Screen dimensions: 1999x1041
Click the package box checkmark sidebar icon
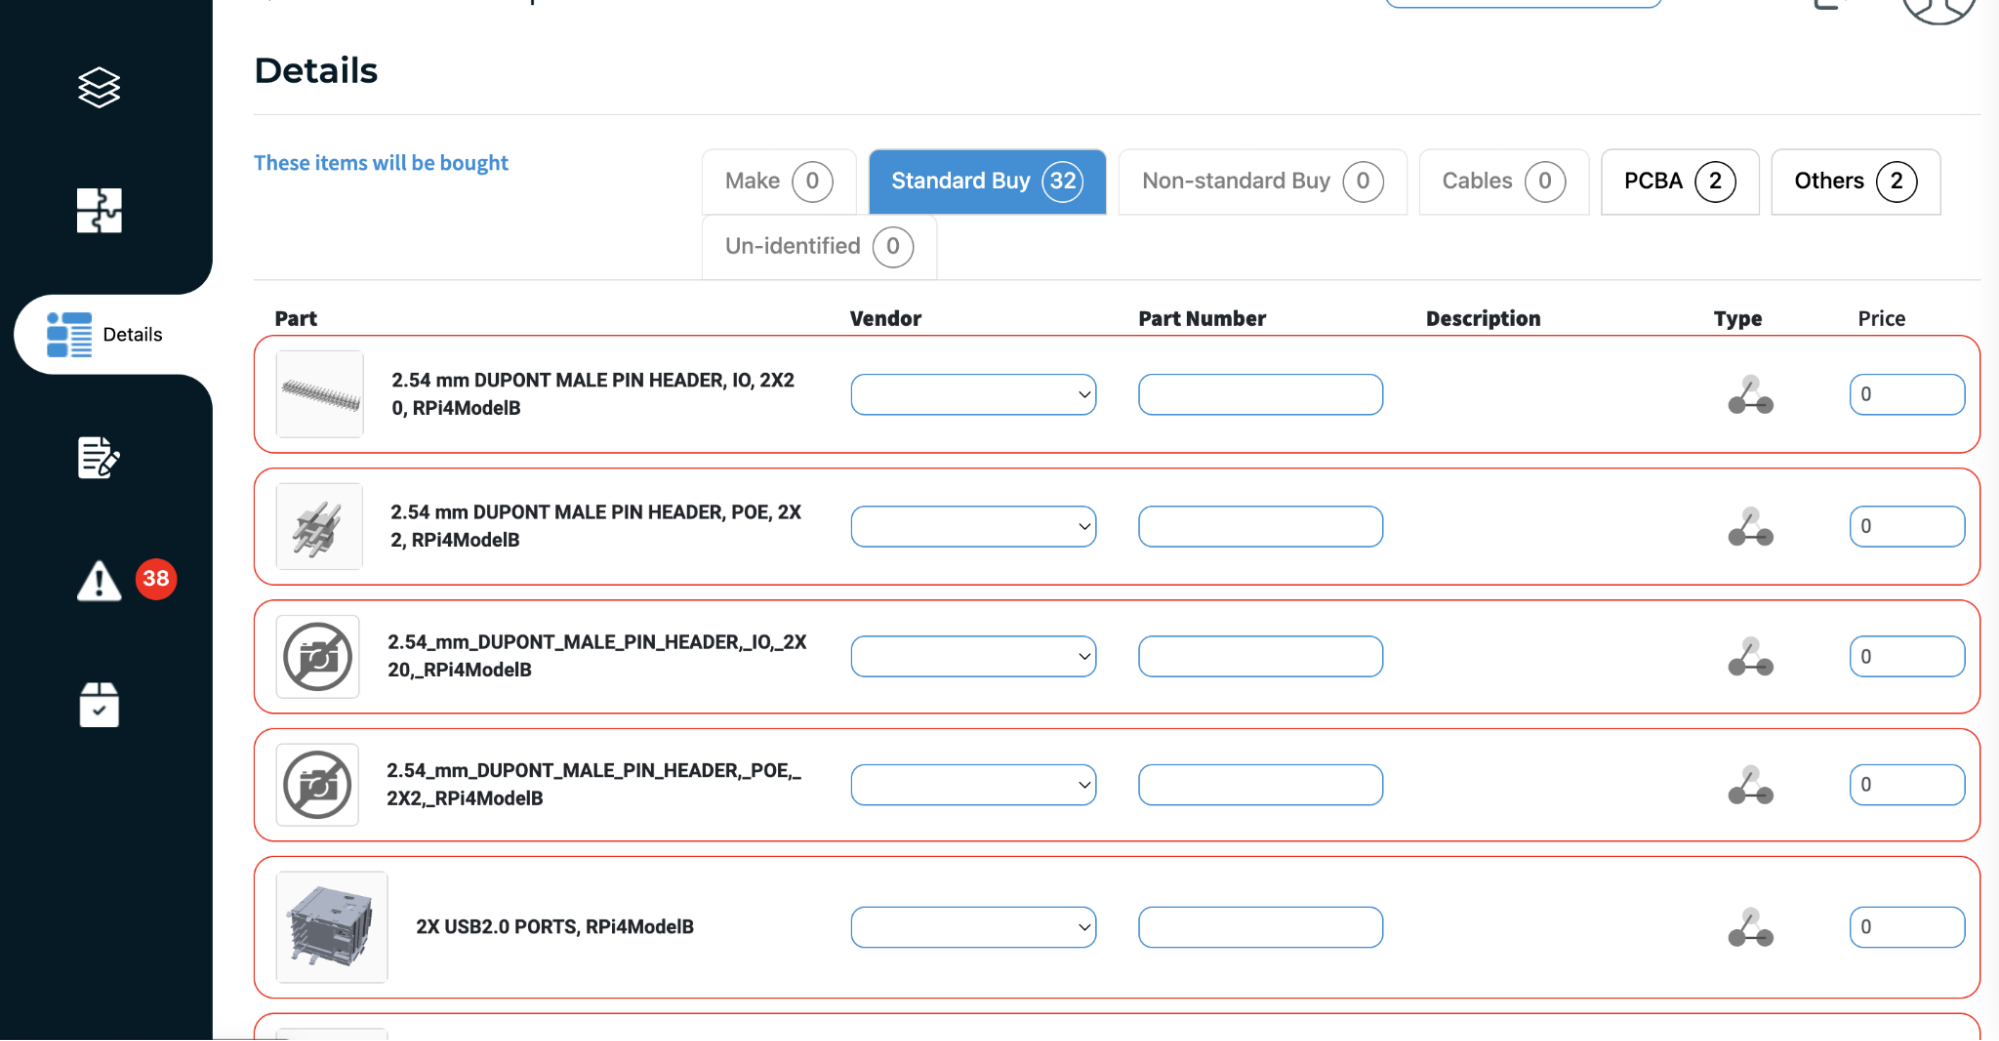coord(99,705)
